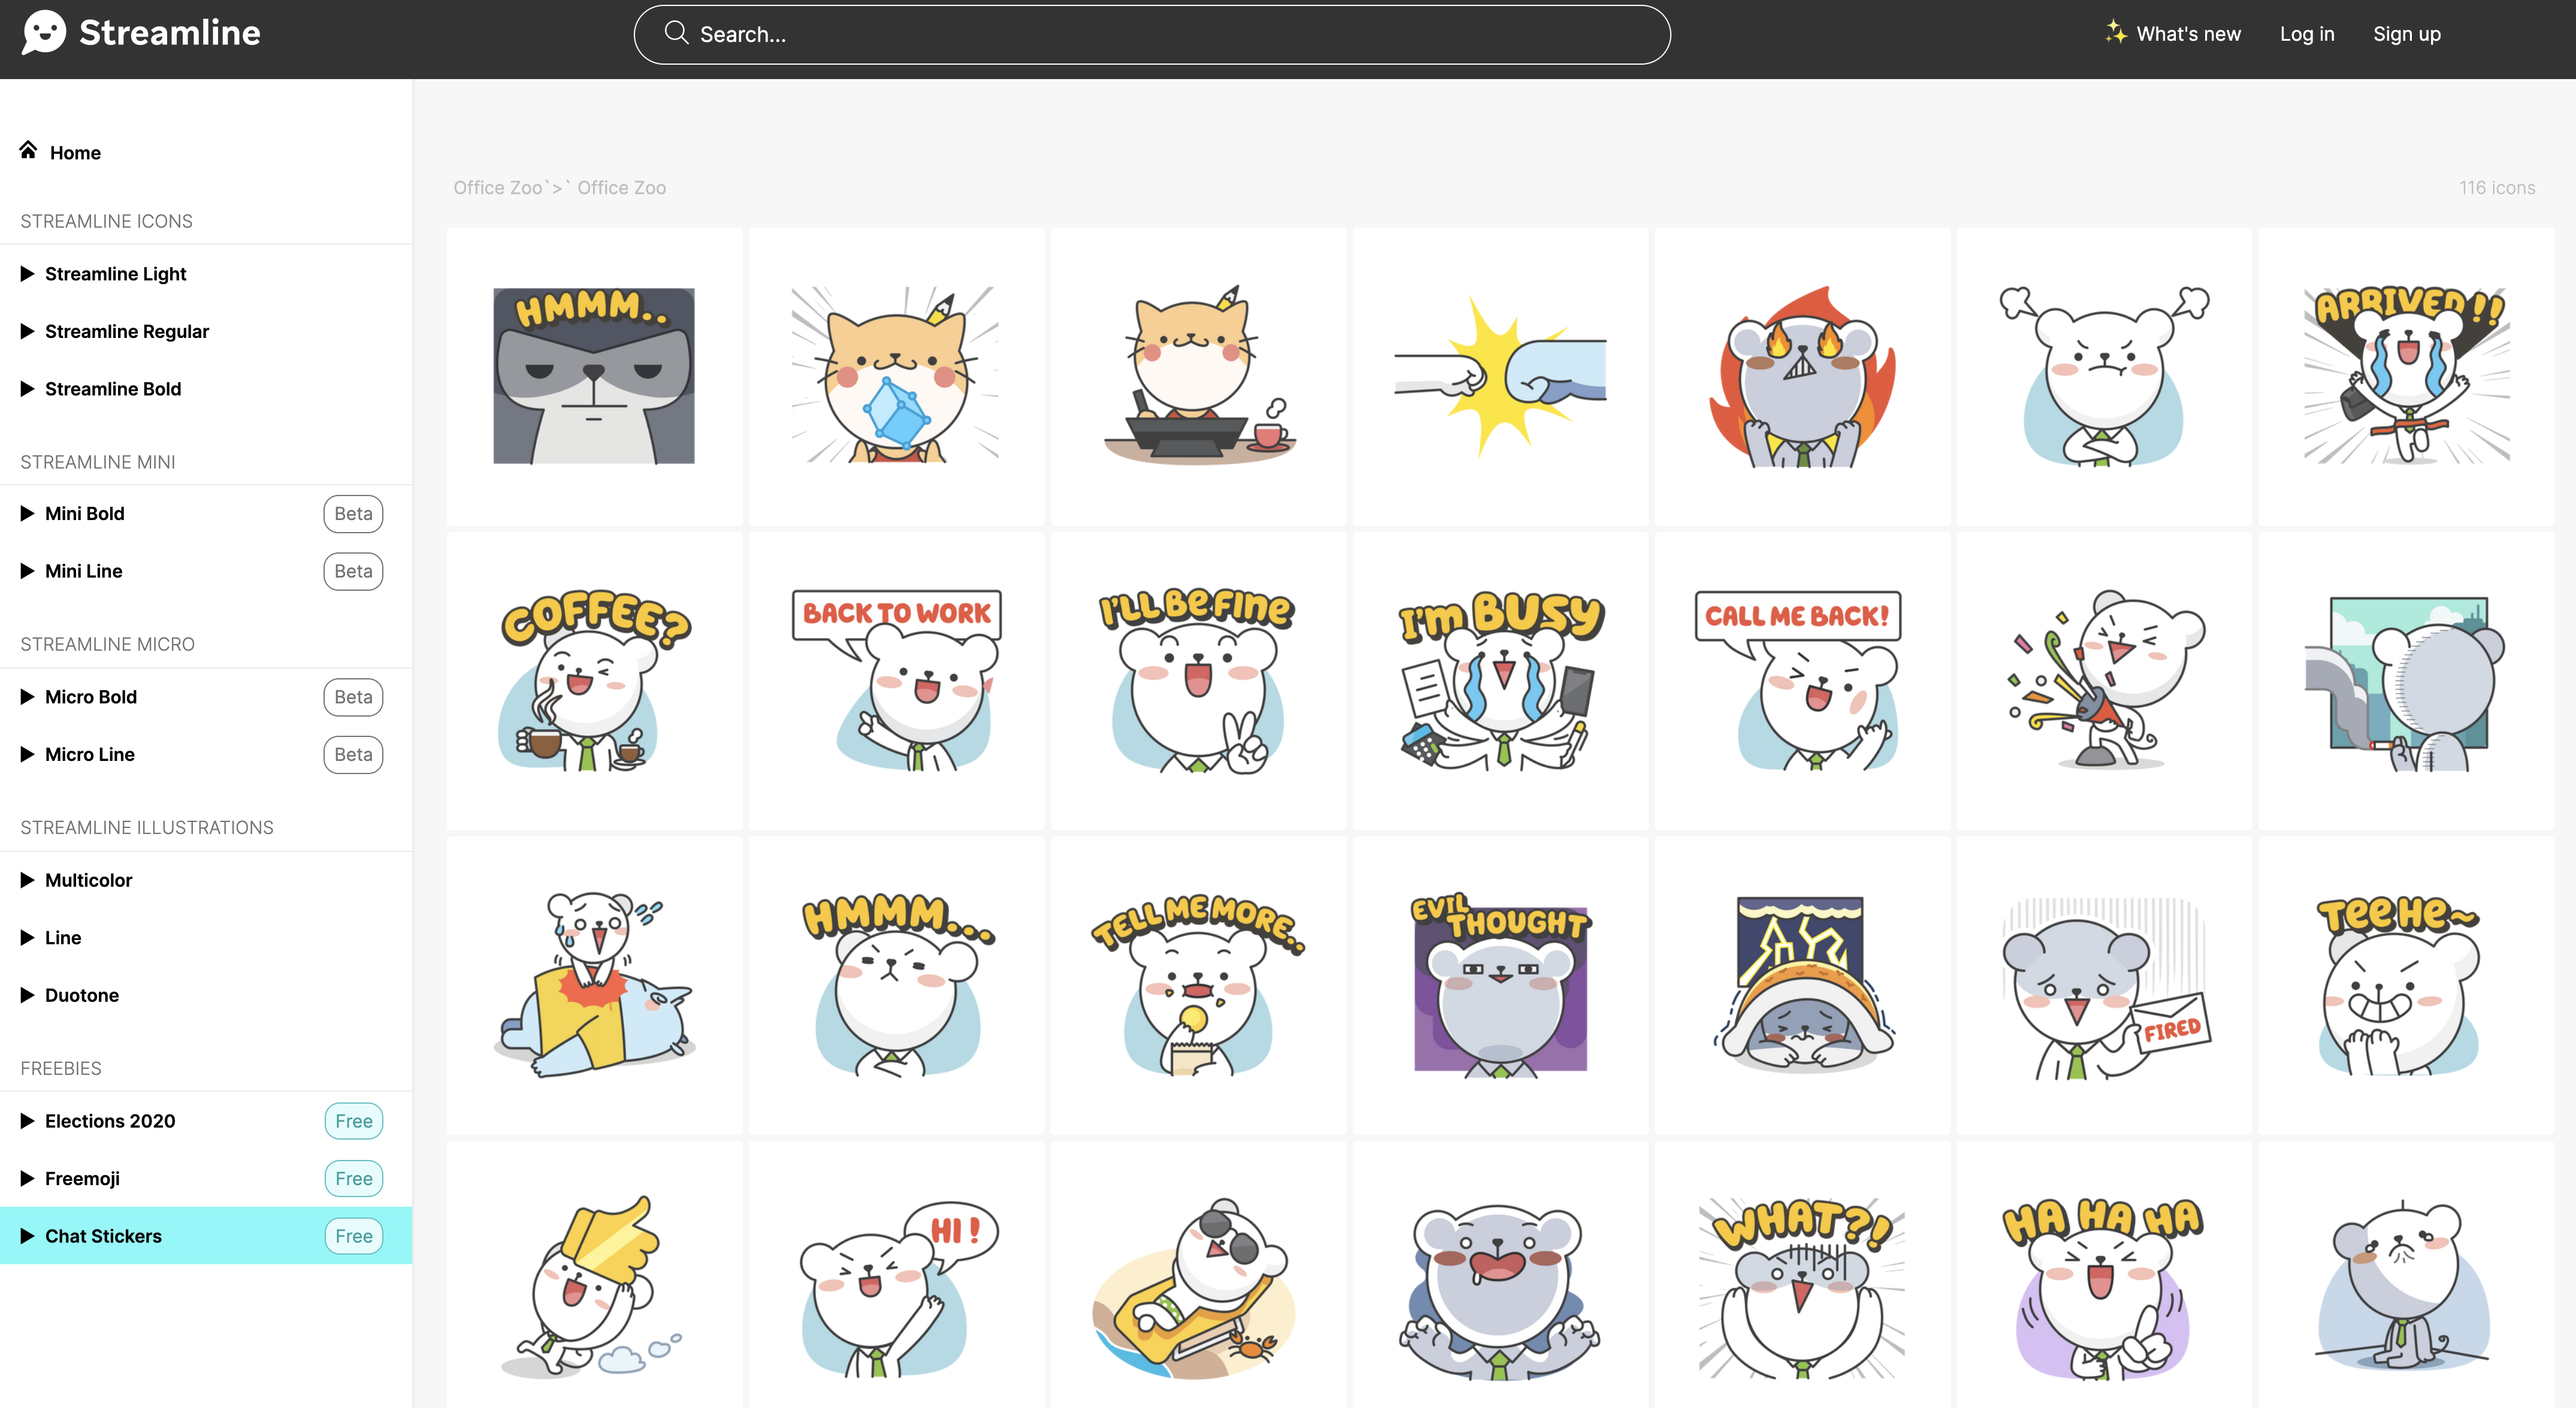
Task: Open the 'FIRED' envelope sticker
Action: coord(2104,985)
